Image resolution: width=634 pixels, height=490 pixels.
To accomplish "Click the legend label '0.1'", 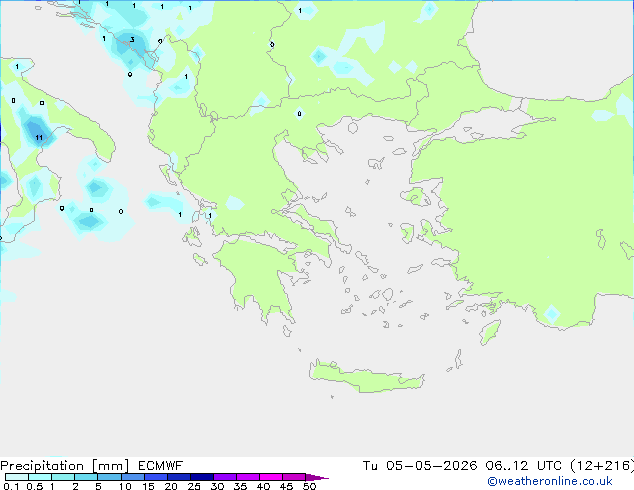I will tap(11, 486).
